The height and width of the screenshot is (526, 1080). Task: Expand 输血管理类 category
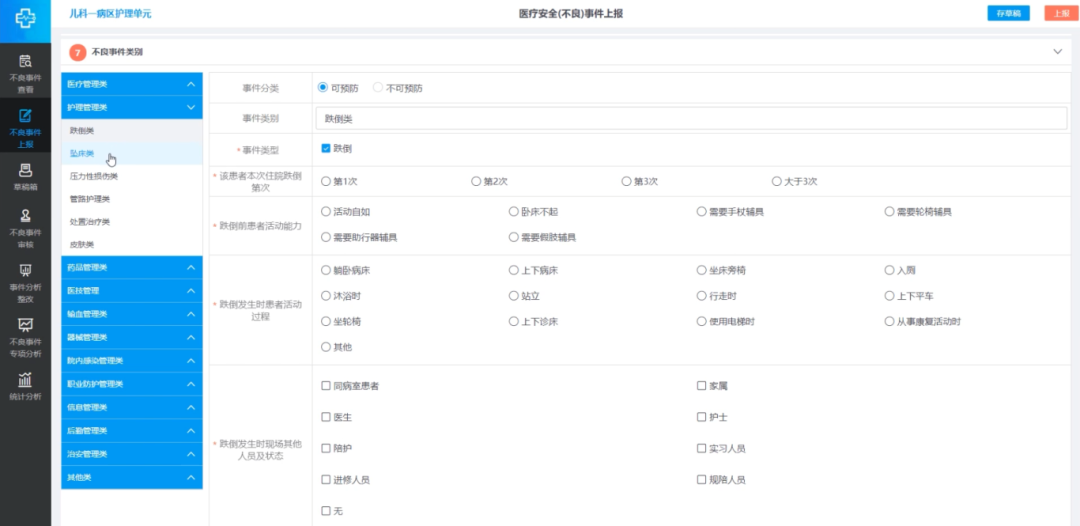tap(132, 314)
